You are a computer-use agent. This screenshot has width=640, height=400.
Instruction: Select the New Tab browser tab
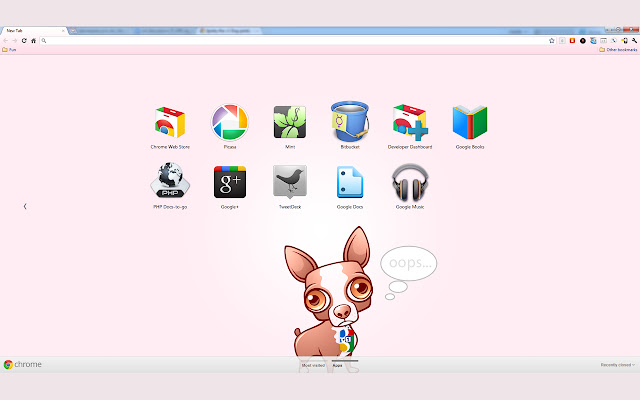pyautogui.click(x=33, y=31)
